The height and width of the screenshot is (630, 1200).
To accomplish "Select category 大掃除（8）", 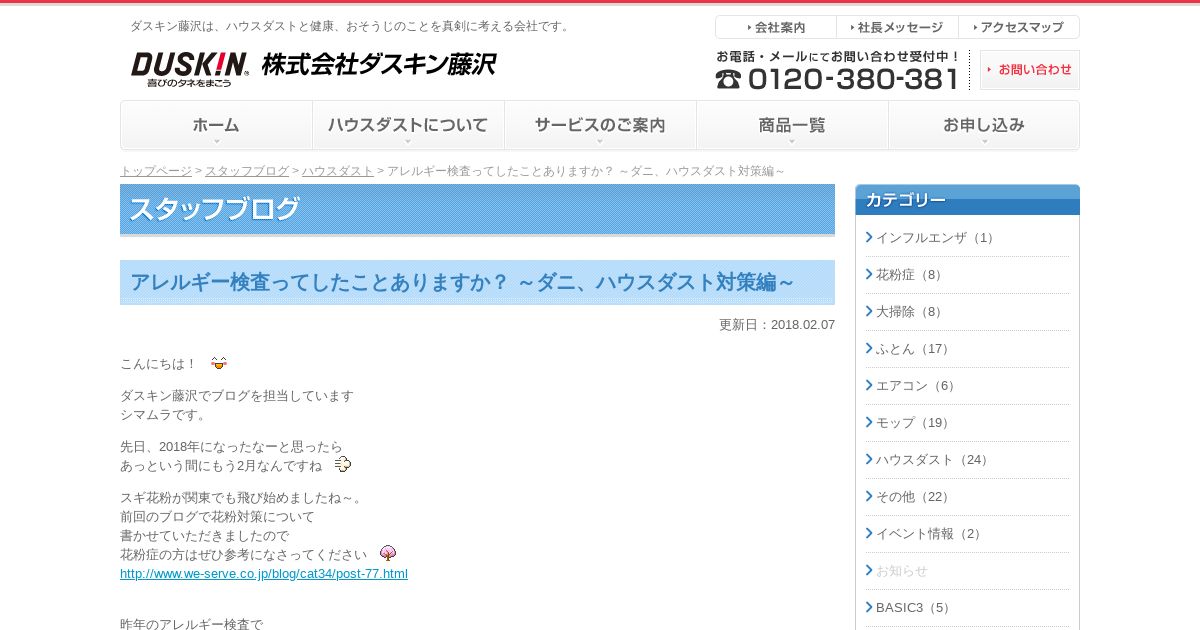I will (x=912, y=312).
